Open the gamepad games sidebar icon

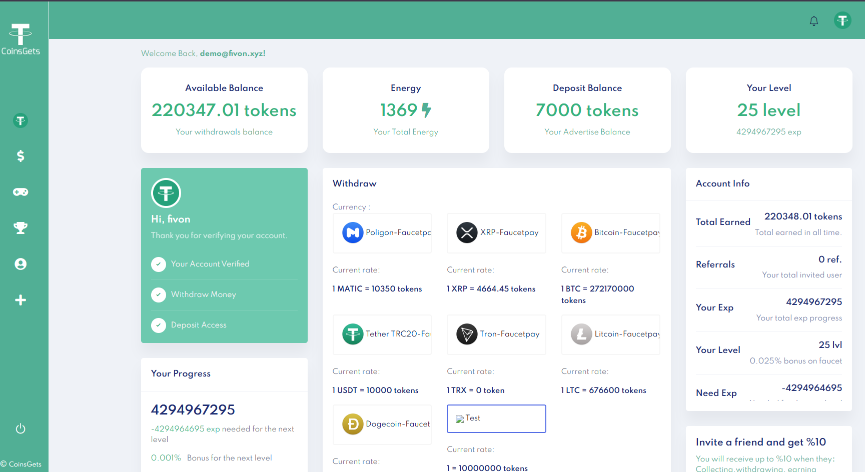coord(20,191)
